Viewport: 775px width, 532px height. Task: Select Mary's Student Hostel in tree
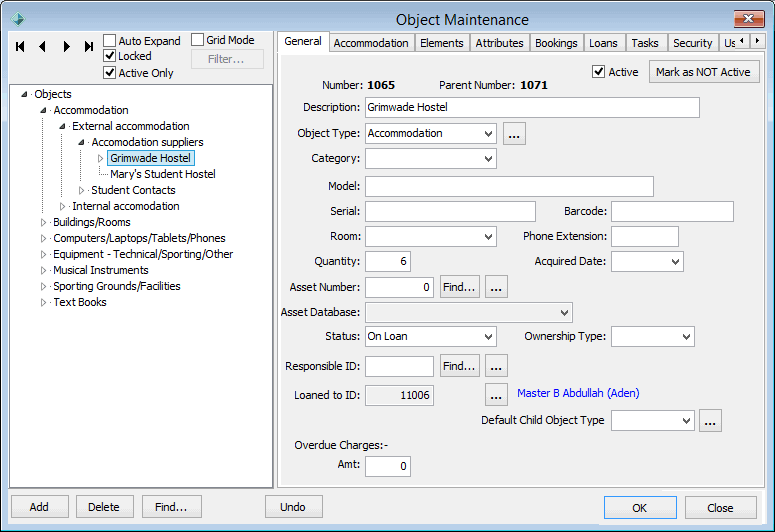coord(163,174)
